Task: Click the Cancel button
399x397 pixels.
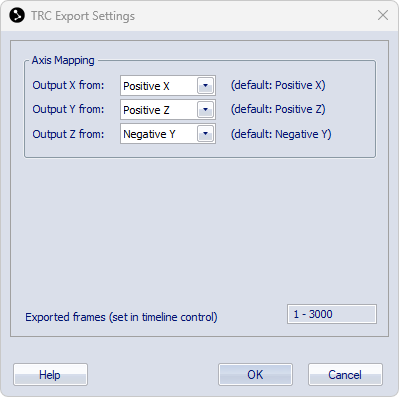Action: pyautogui.click(x=345, y=375)
